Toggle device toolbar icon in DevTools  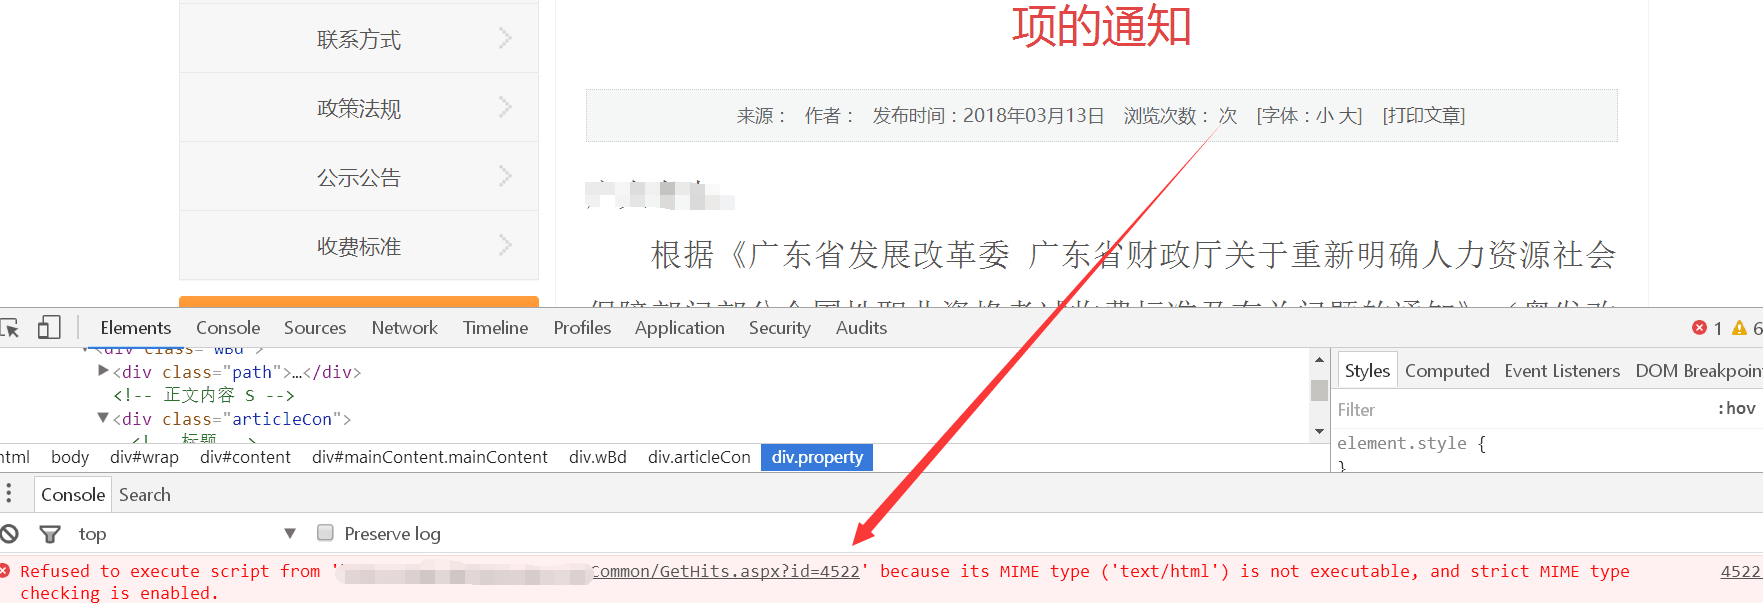click(x=49, y=328)
